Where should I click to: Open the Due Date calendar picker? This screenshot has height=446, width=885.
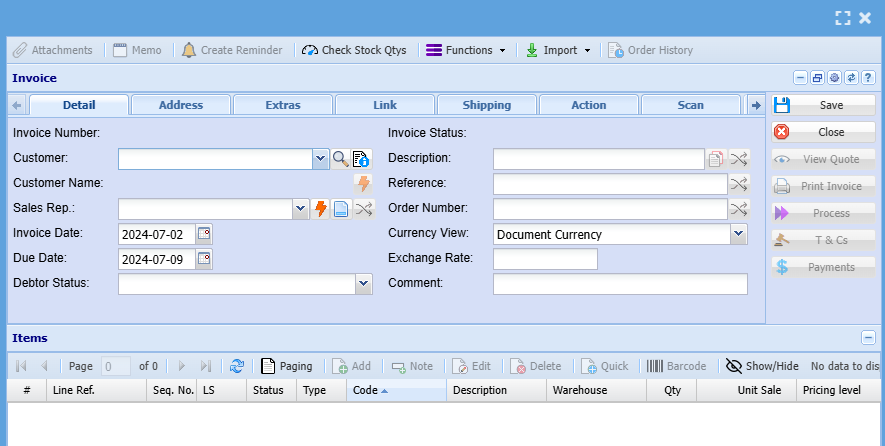point(204,259)
